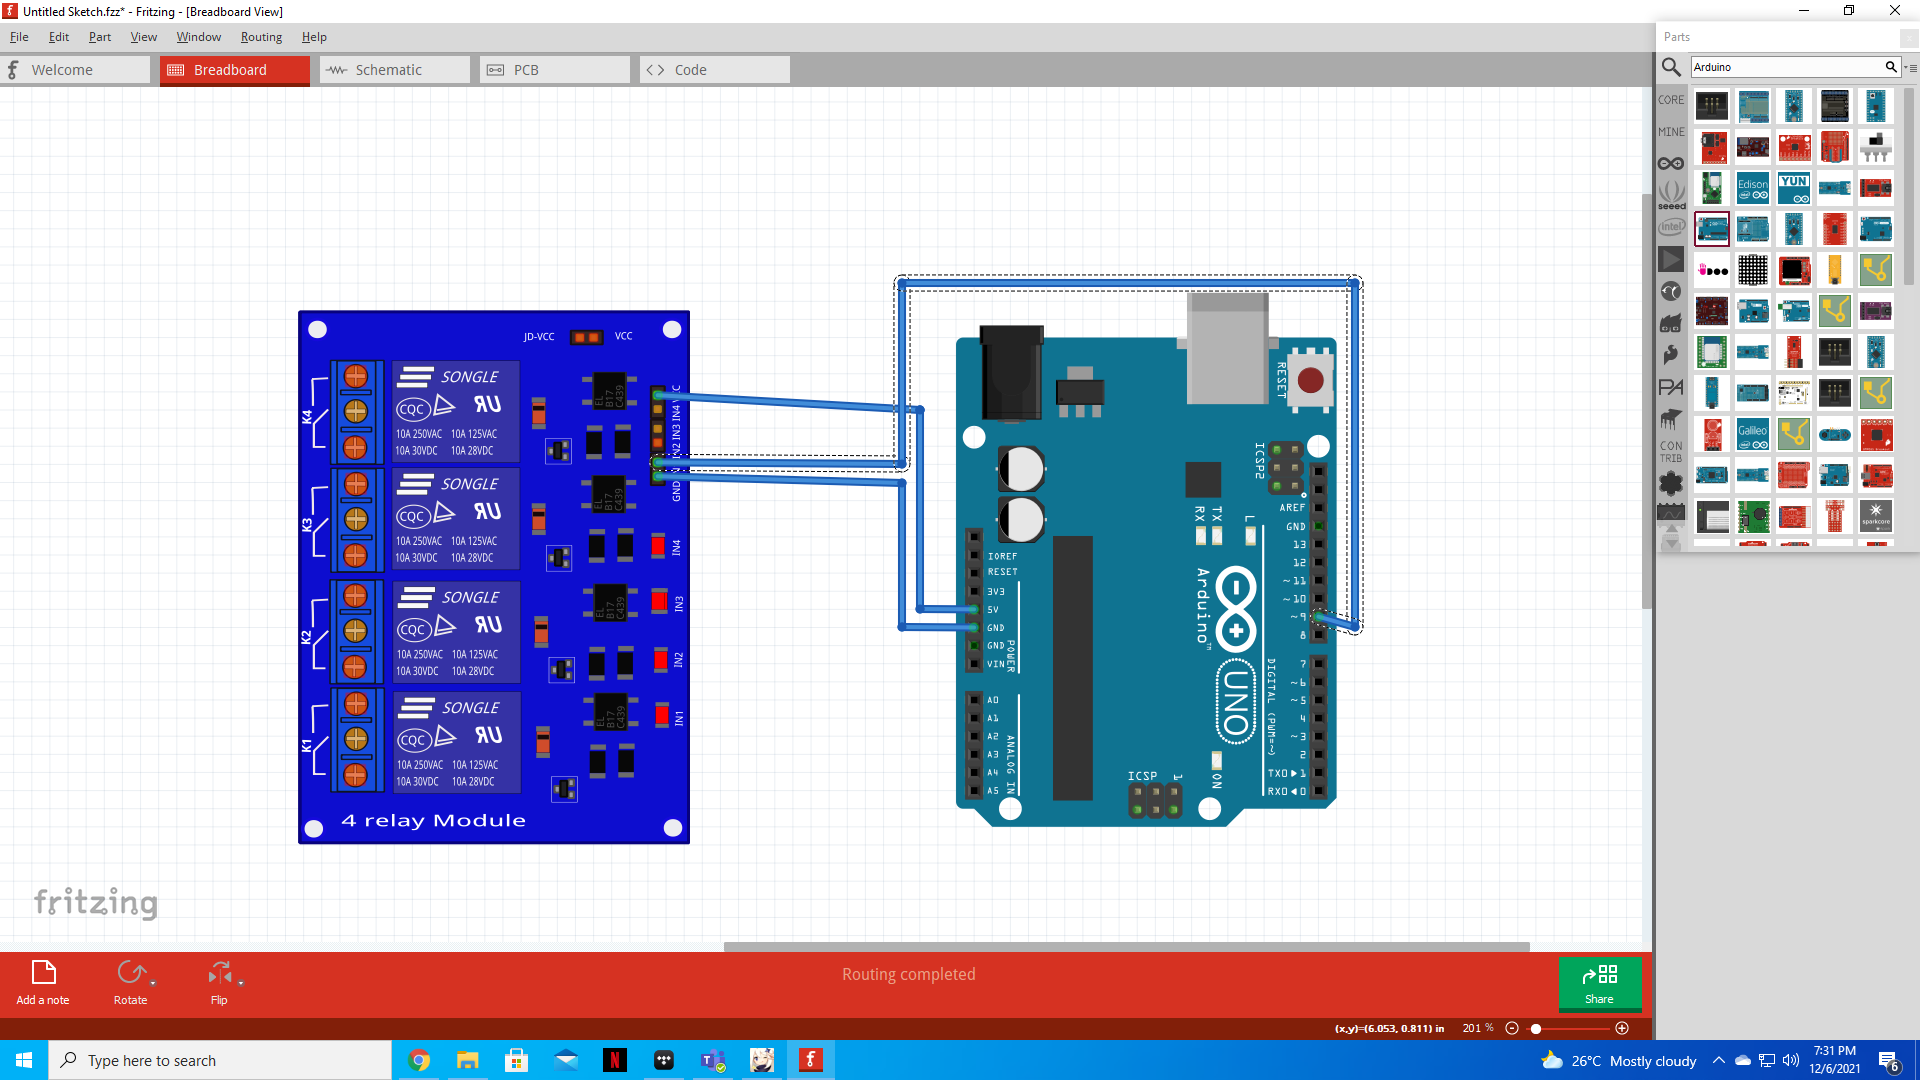Expand the system tray hidden icons
The image size is (1920, 1080).
pyautogui.click(x=1718, y=1060)
